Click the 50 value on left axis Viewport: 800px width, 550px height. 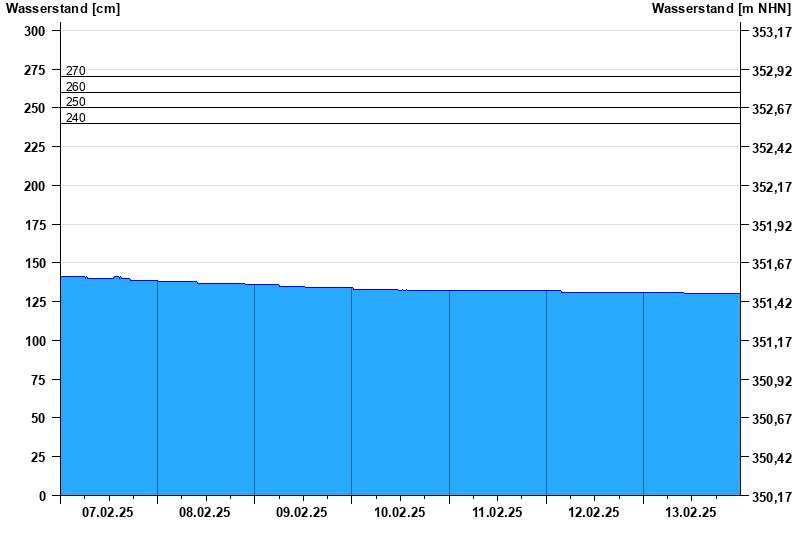(x=38, y=418)
